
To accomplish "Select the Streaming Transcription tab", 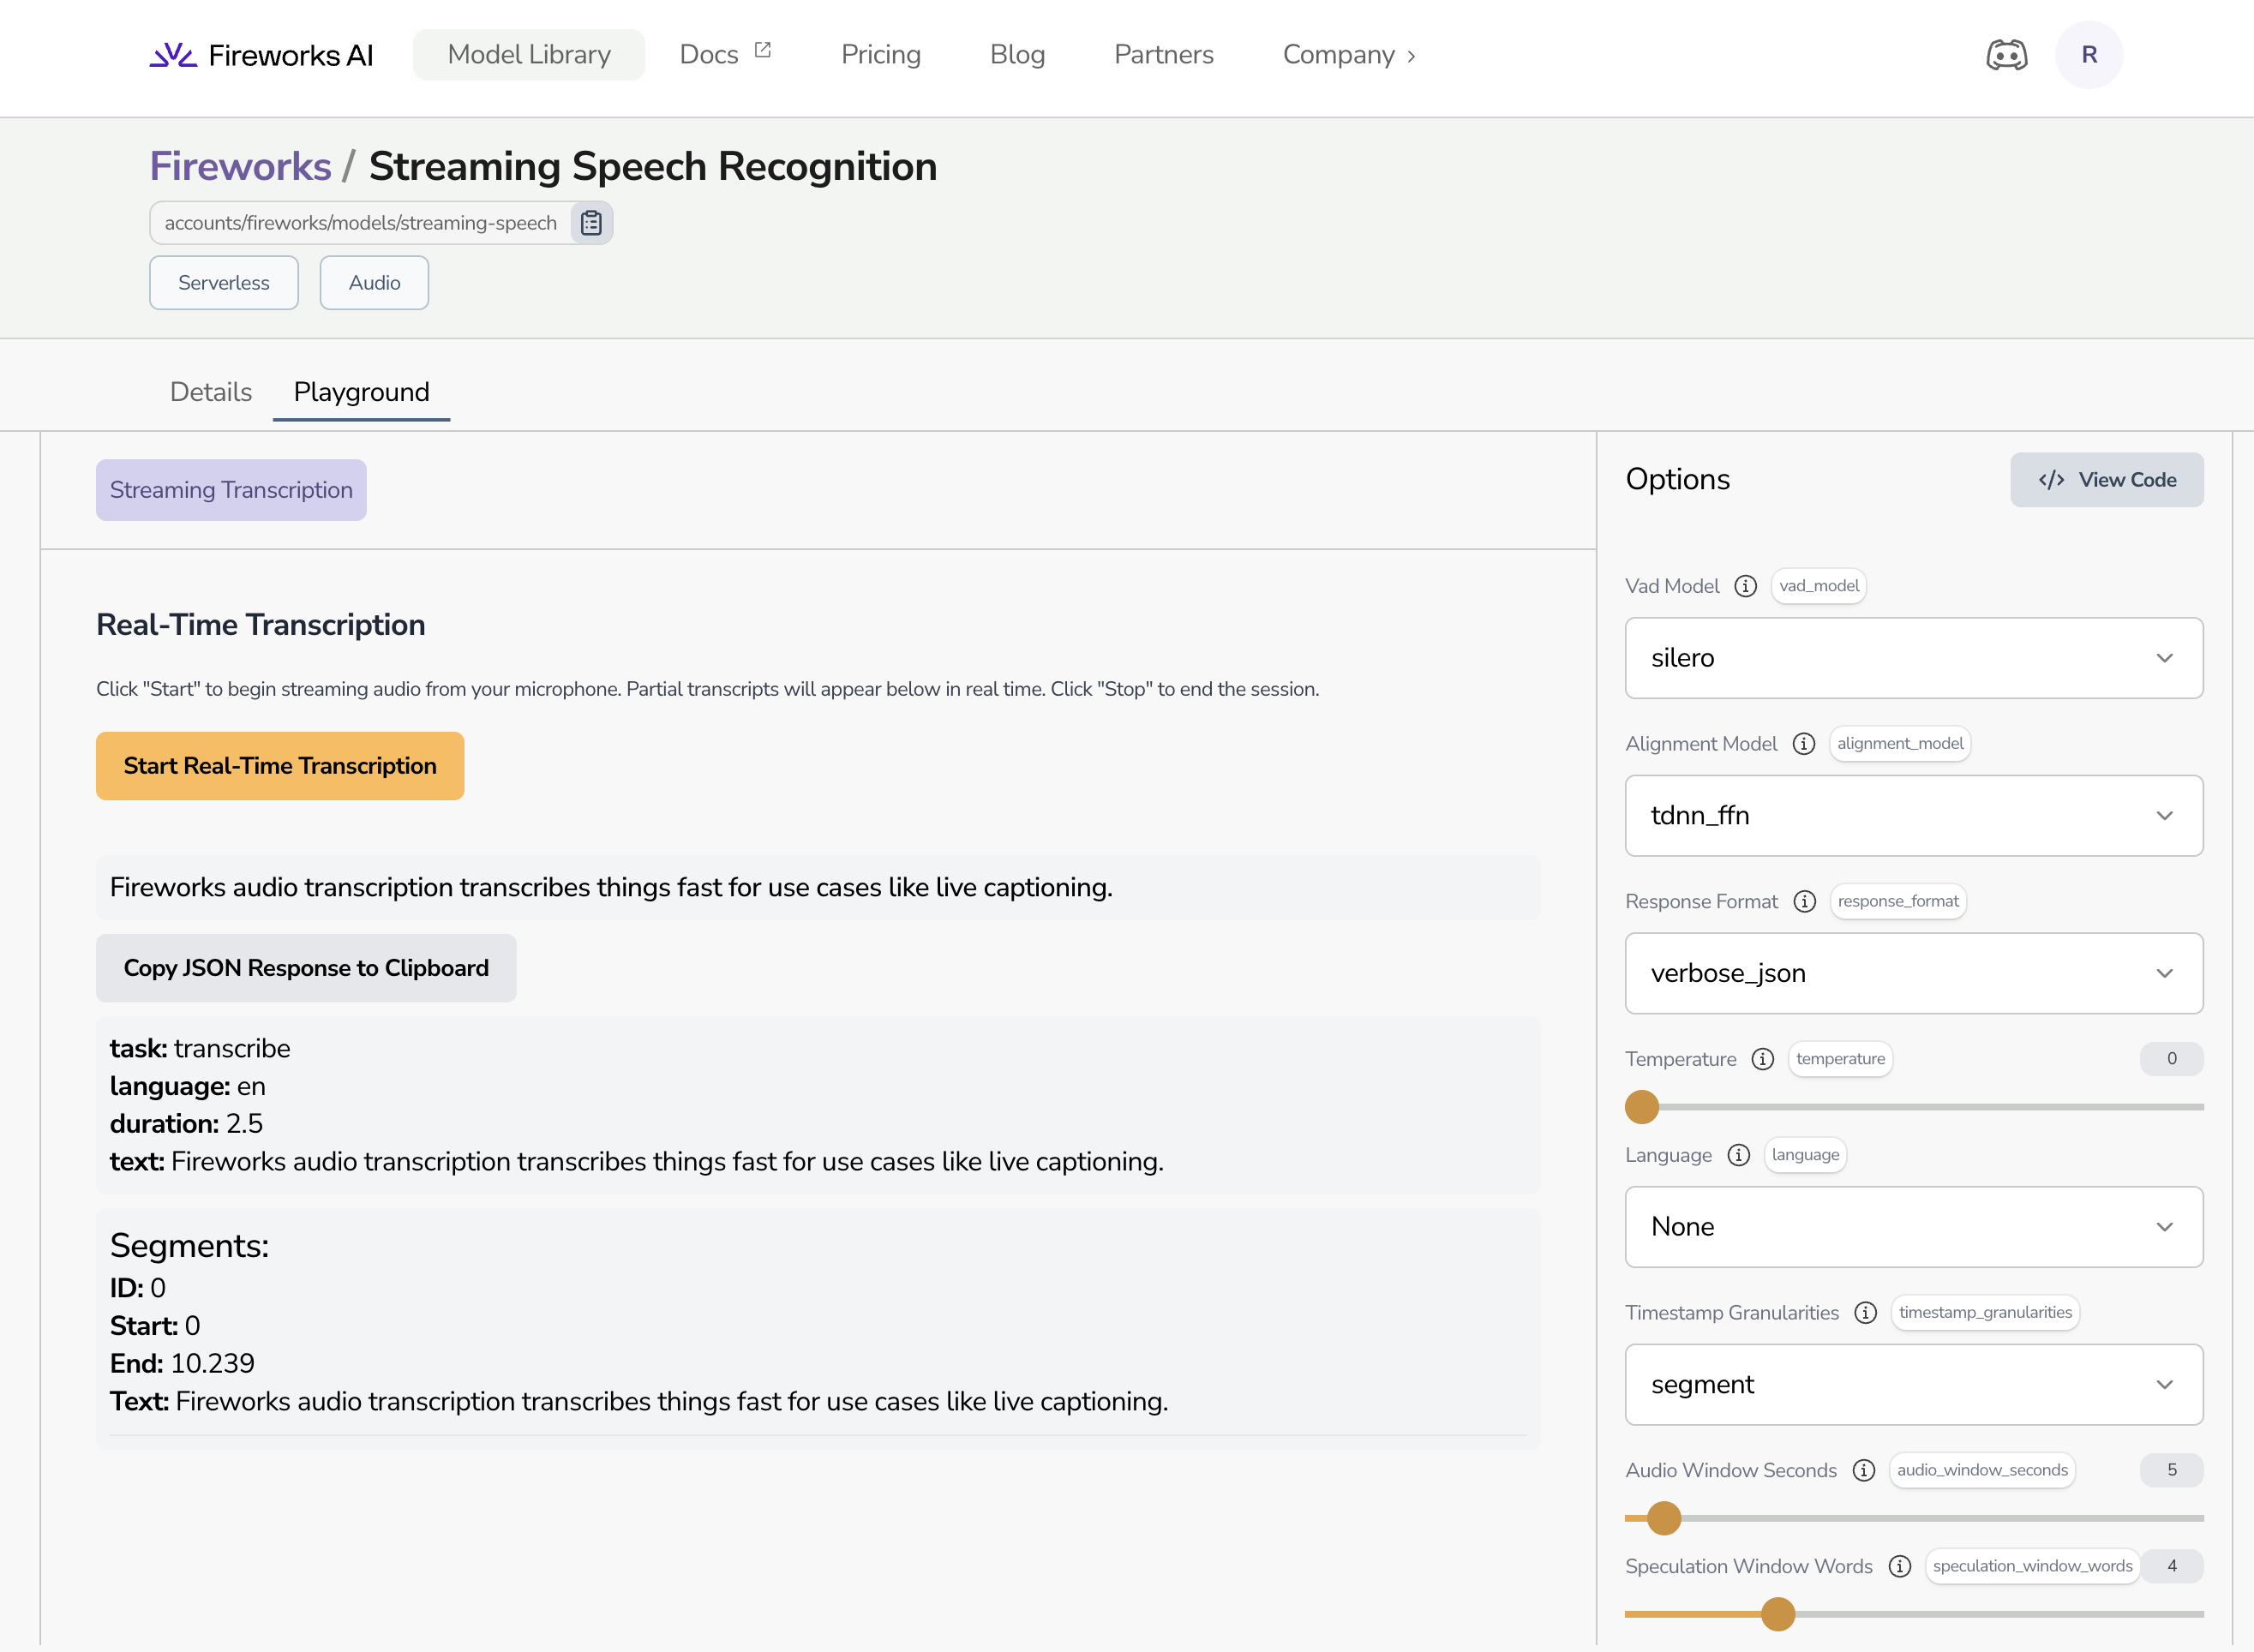I will coord(231,490).
